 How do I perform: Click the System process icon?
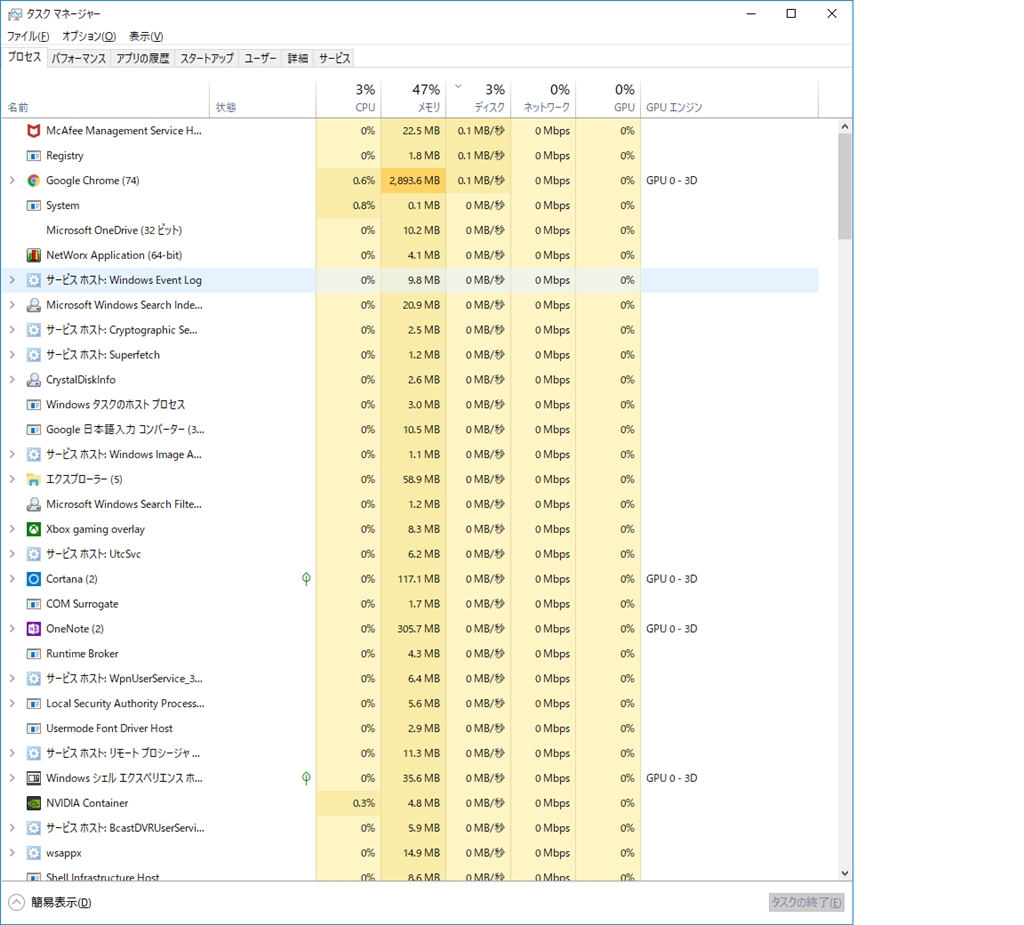pyautogui.click(x=33, y=205)
